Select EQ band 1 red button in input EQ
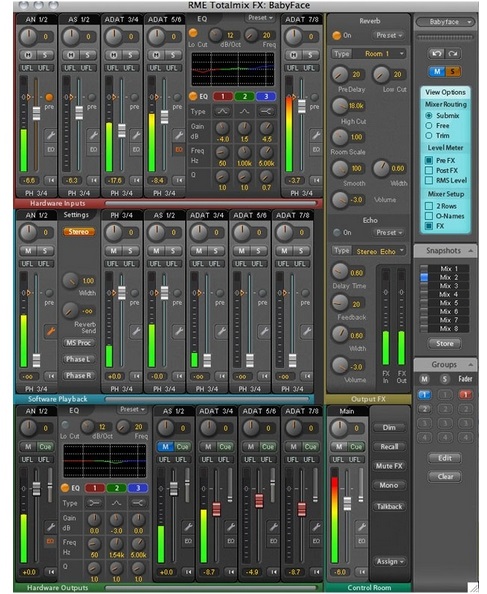 tap(223, 96)
